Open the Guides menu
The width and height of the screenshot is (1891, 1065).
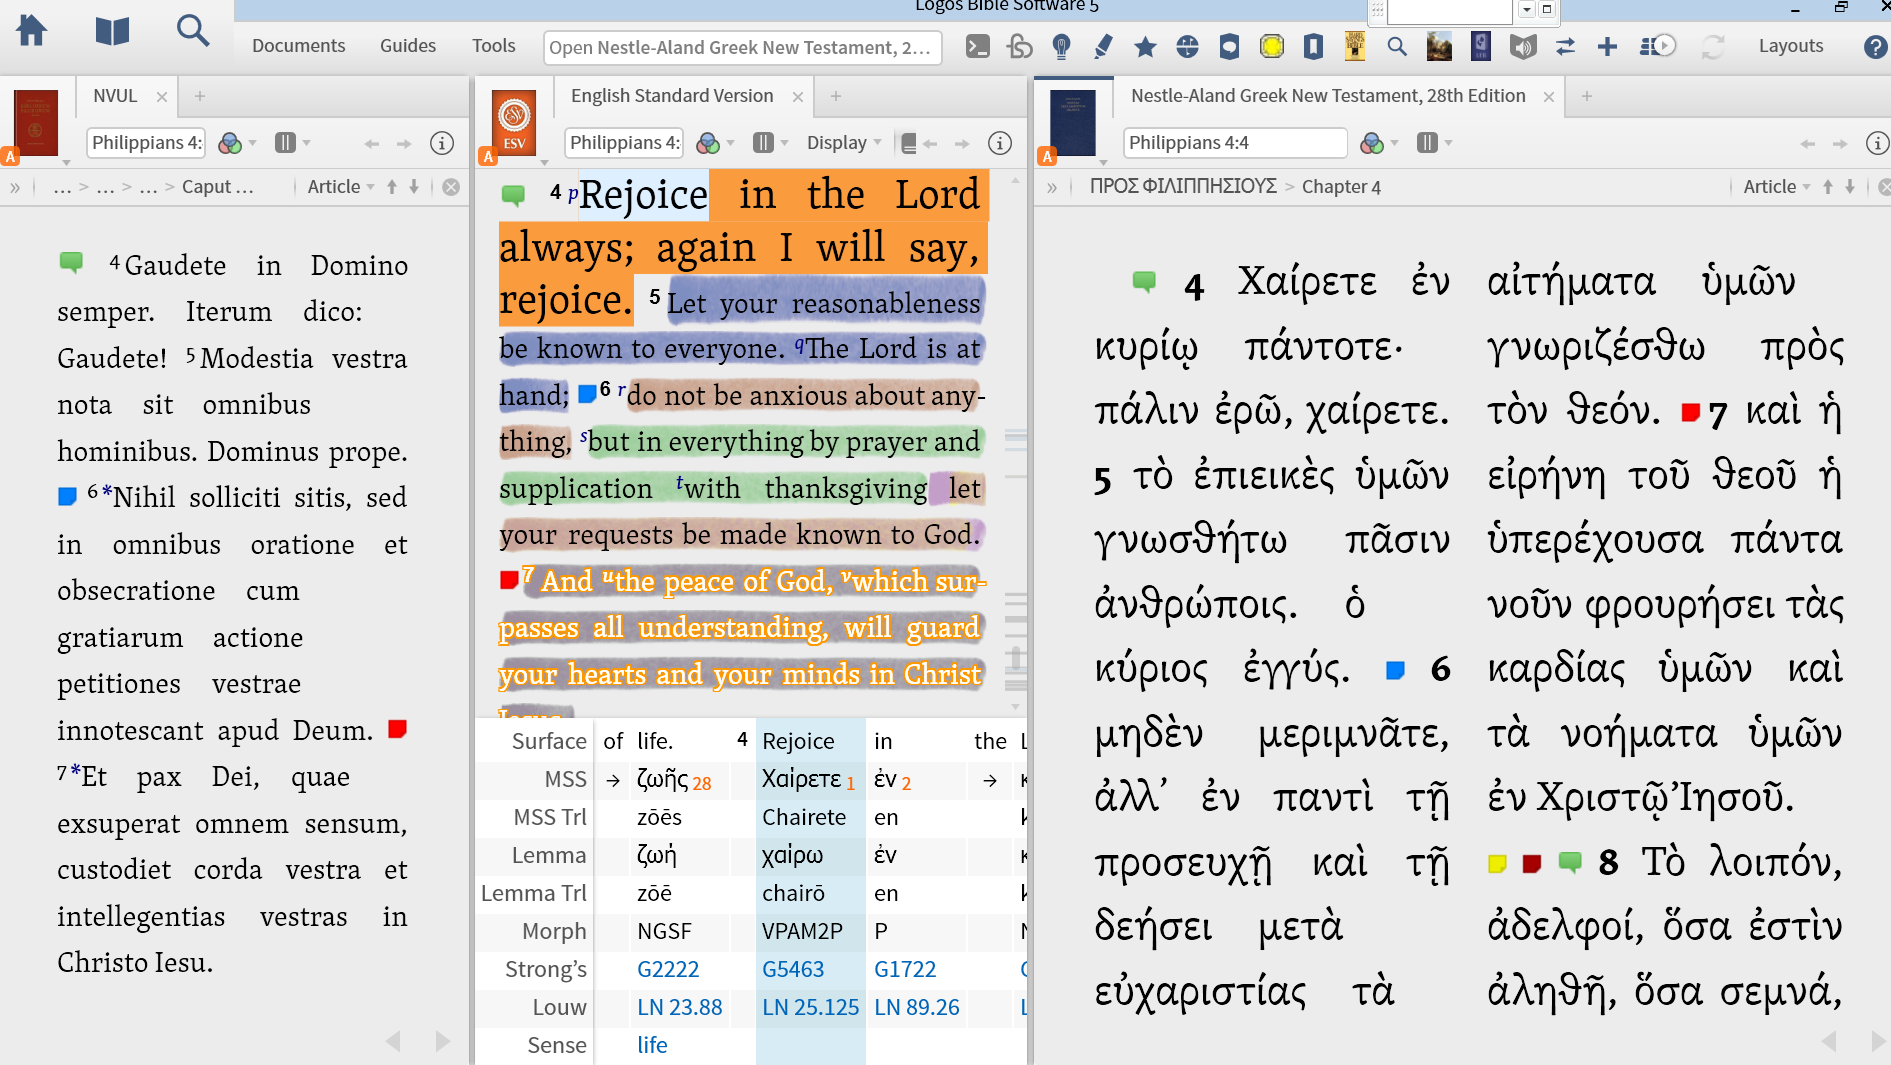407,46
